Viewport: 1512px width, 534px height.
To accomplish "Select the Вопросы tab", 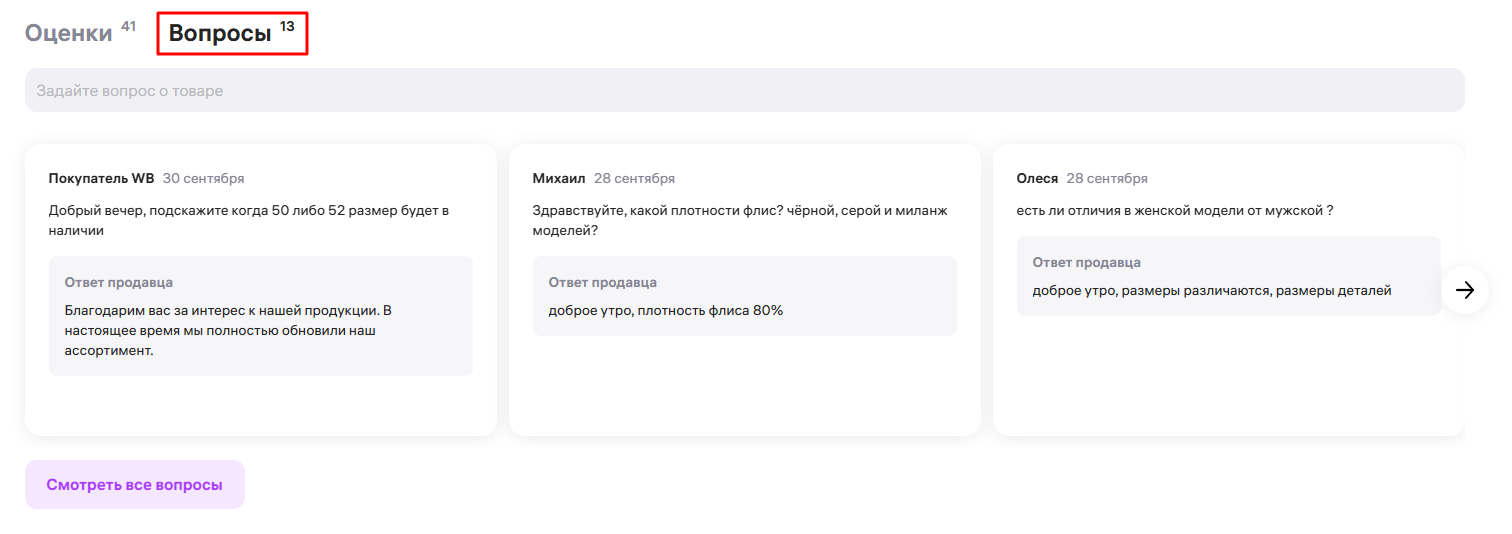I will click(220, 33).
